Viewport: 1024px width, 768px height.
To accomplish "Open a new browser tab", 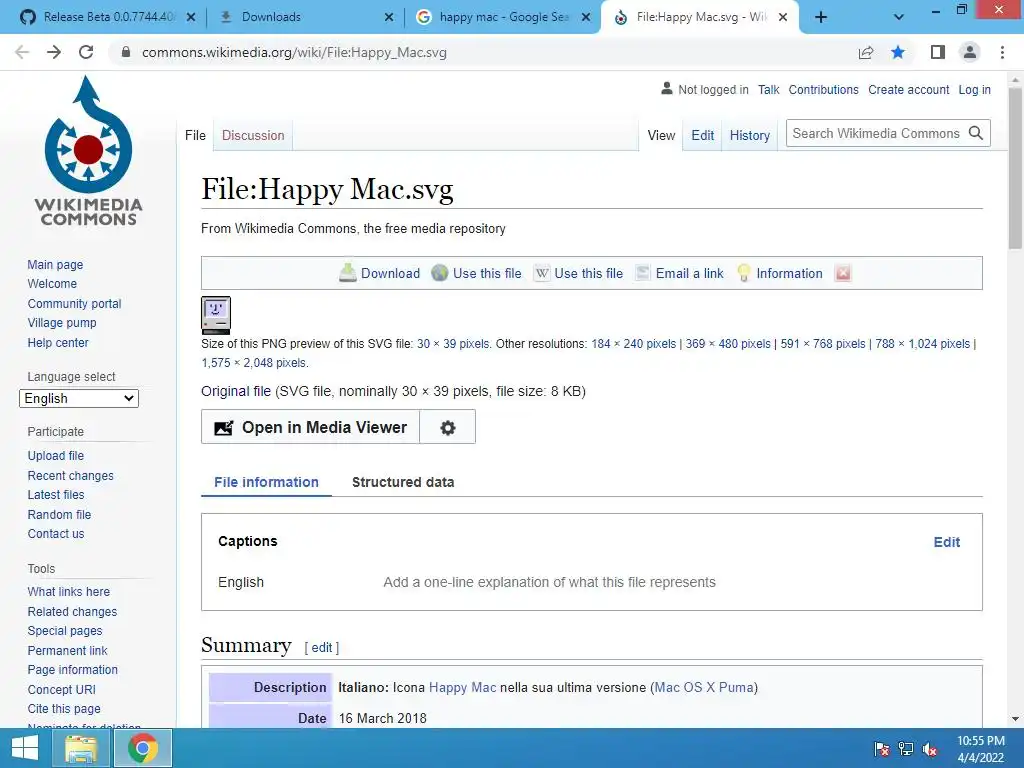I will point(821,18).
